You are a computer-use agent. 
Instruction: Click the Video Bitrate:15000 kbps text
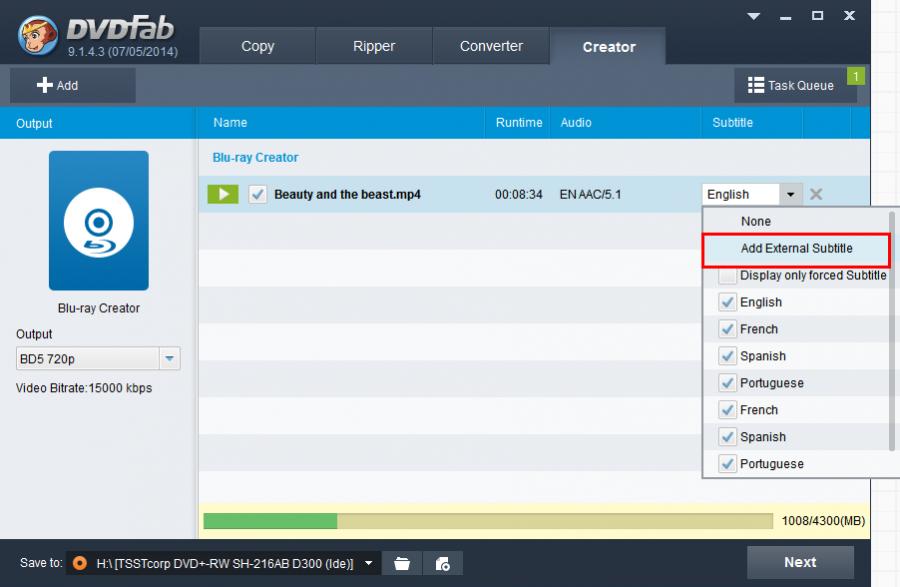[84, 388]
